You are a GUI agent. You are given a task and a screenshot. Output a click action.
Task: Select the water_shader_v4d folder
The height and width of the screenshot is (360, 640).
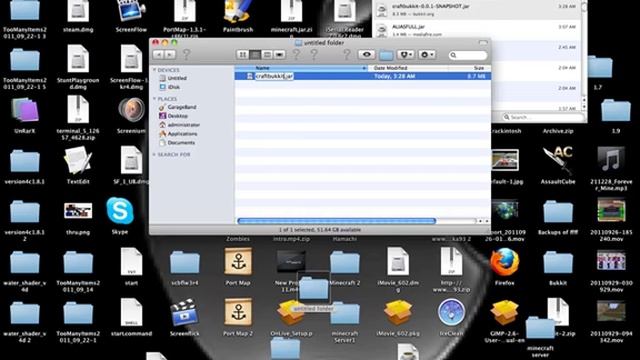[x=24, y=263]
